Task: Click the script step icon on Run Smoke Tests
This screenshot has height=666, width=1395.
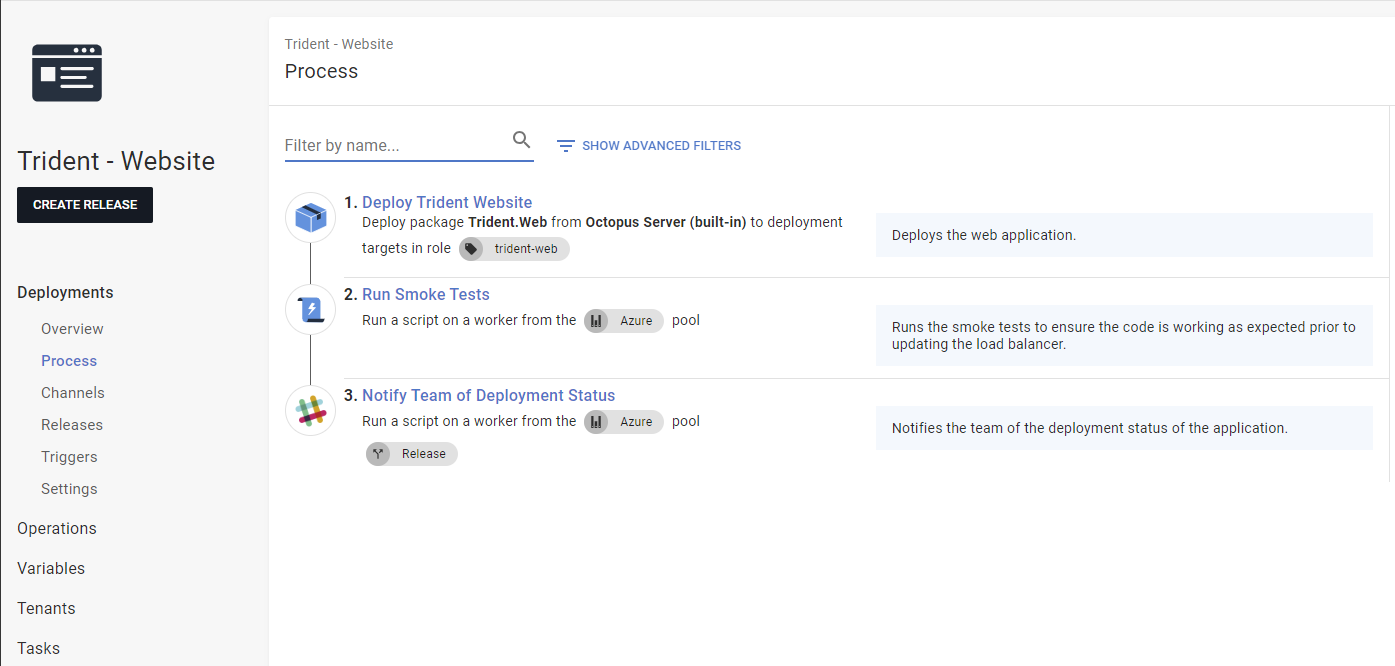Action: pos(310,309)
